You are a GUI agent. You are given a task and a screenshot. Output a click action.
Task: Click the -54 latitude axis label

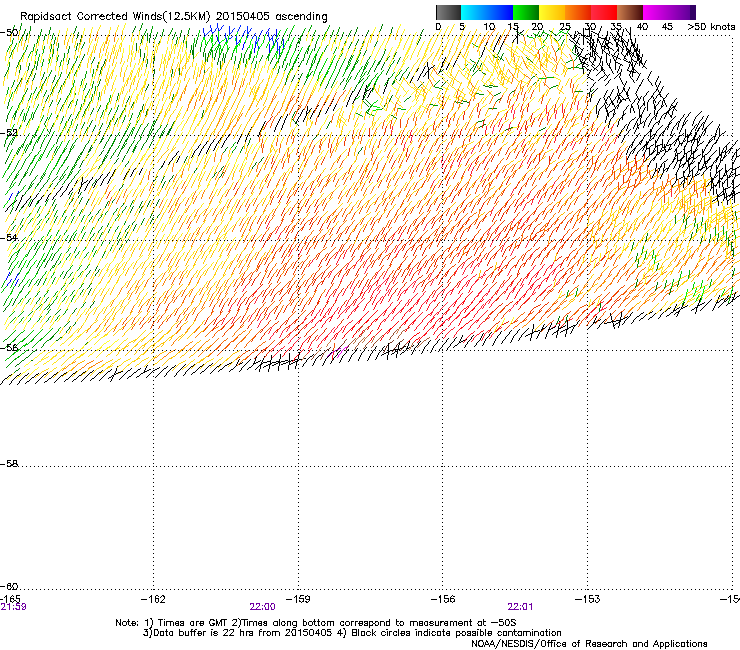pos(9,238)
